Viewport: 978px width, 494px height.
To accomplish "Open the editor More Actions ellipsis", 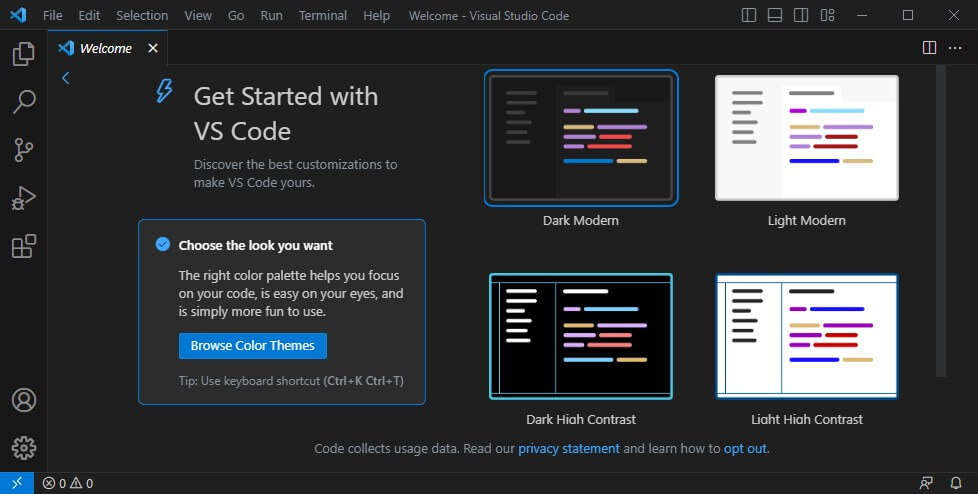I will pos(955,48).
